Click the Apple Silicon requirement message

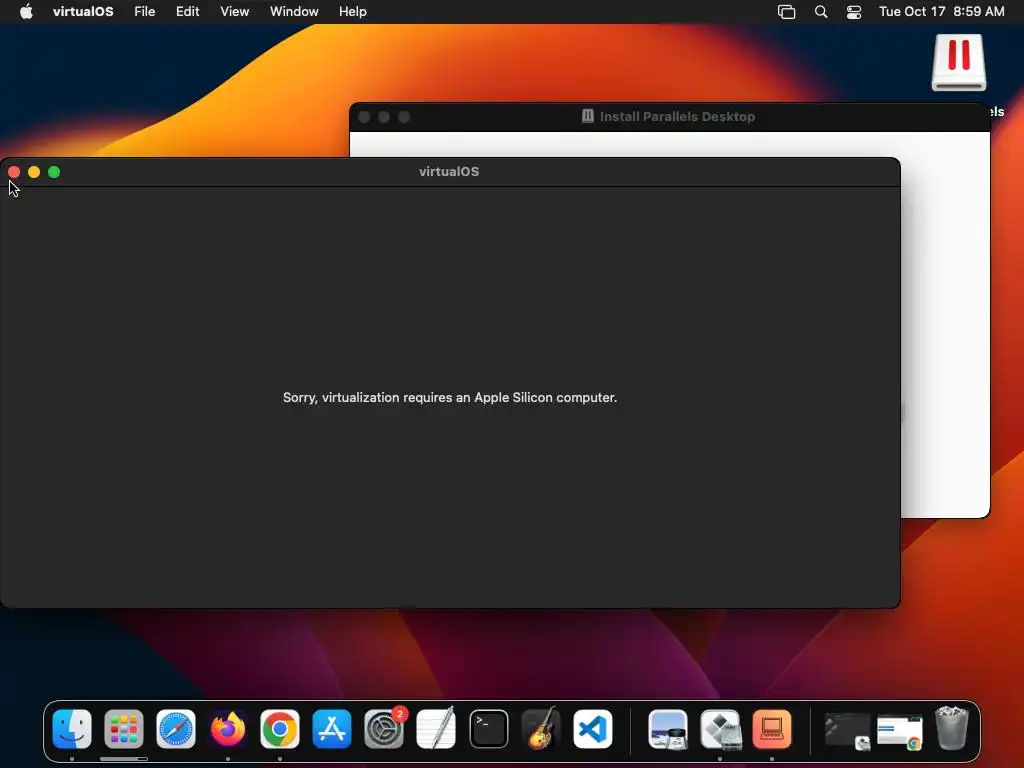[450, 398]
